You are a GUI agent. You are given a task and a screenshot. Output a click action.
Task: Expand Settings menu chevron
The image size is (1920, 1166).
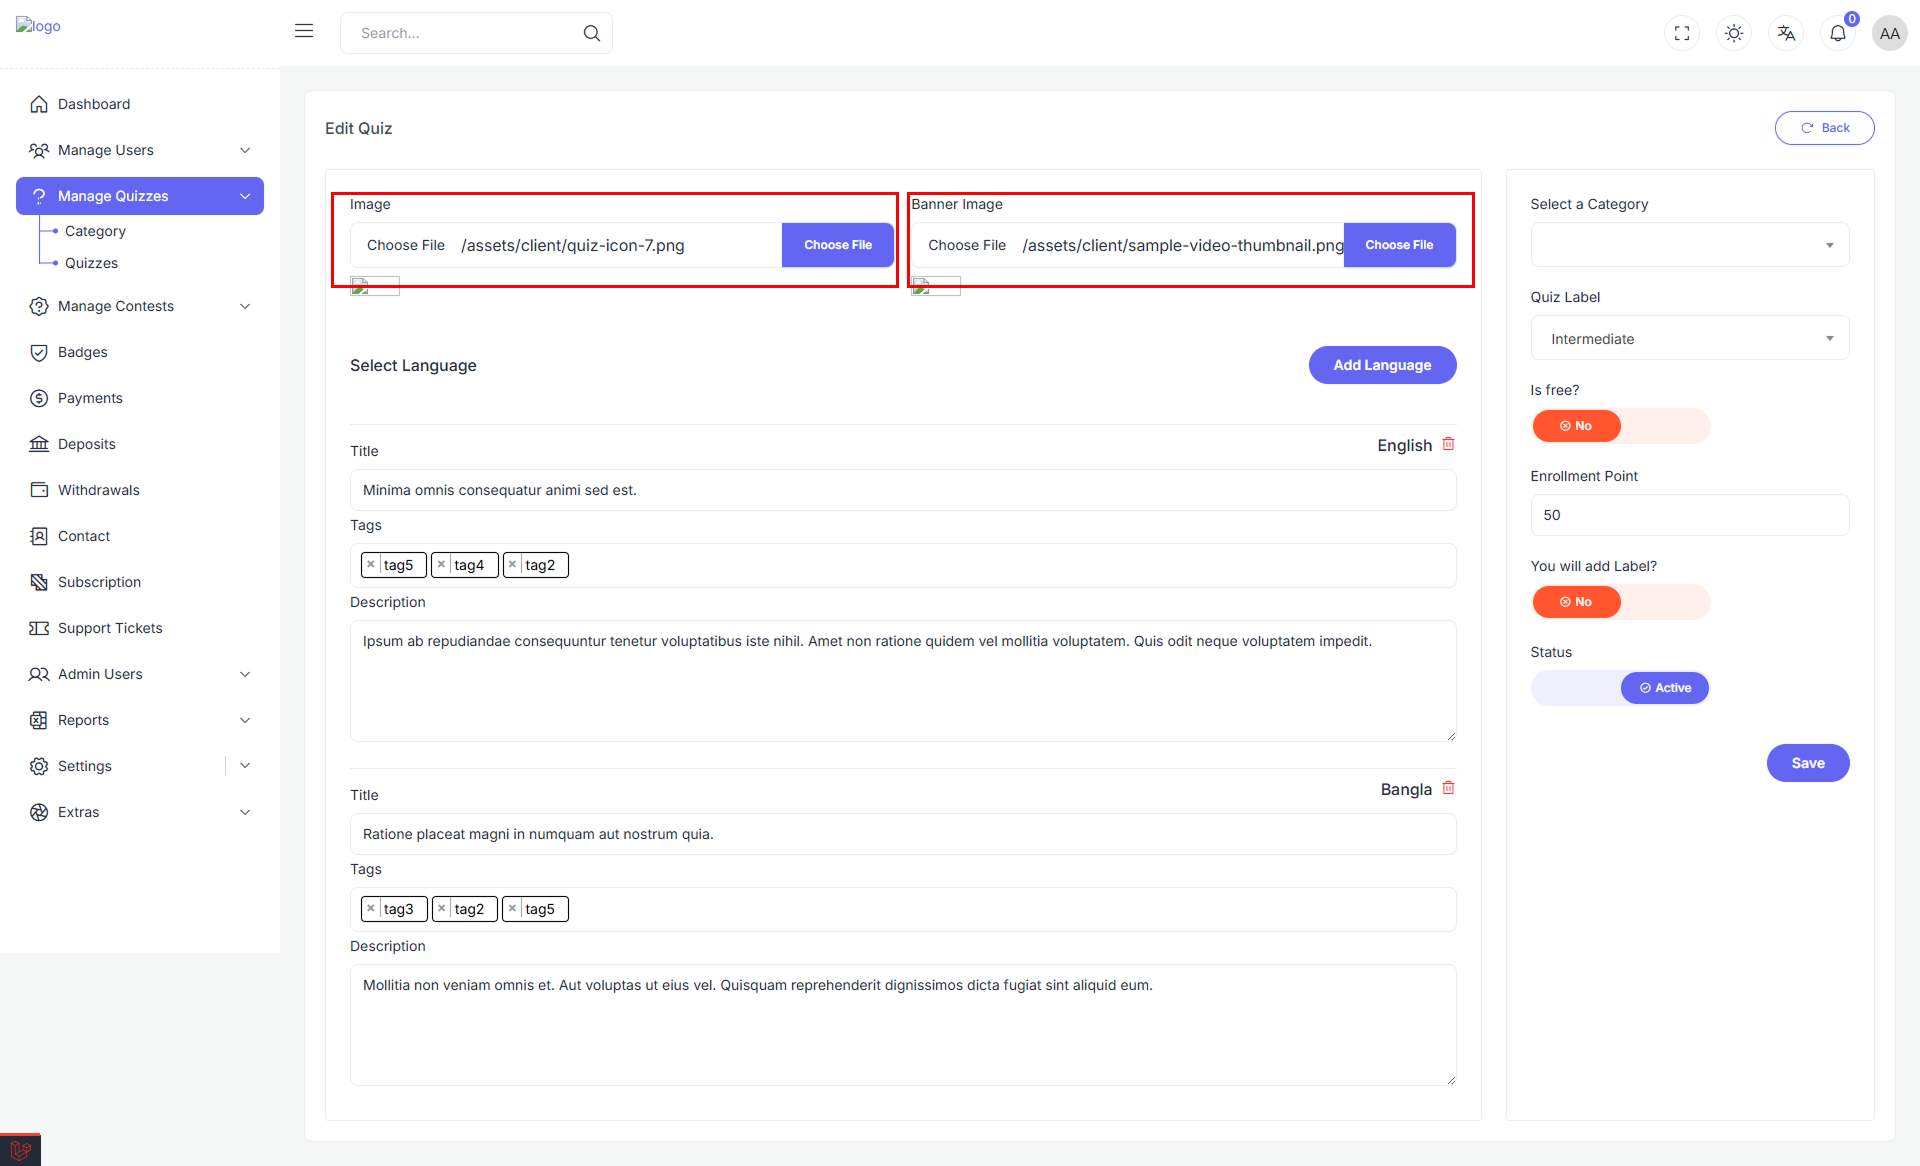tap(245, 766)
